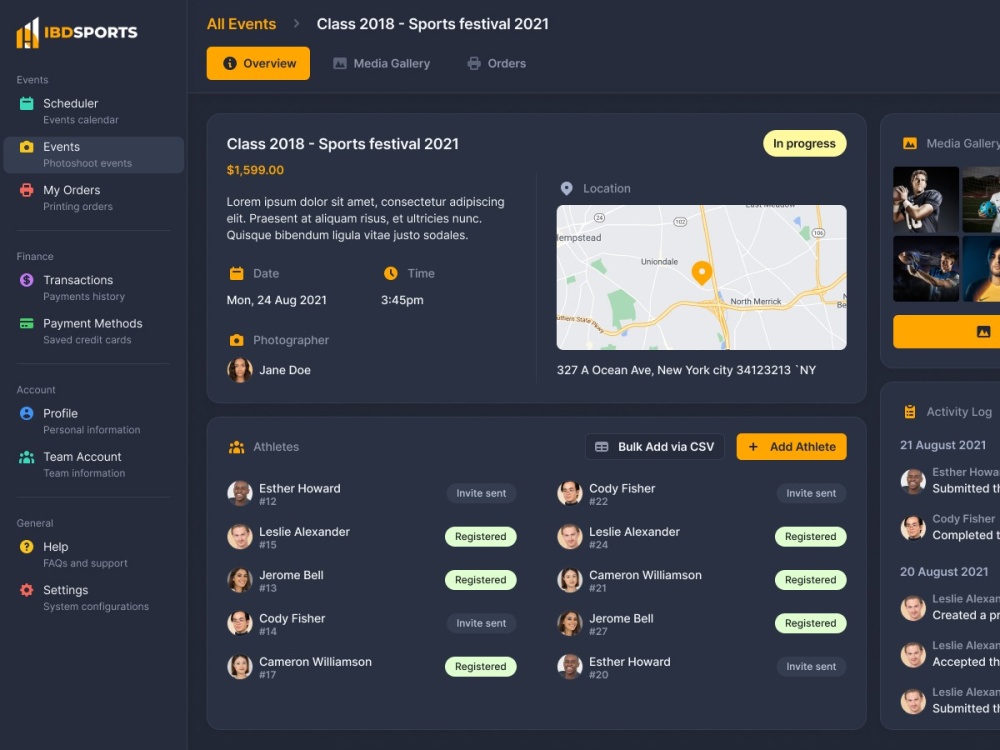Open Settings system configurations in sidebar
This screenshot has height=750, width=1000.
click(94, 598)
